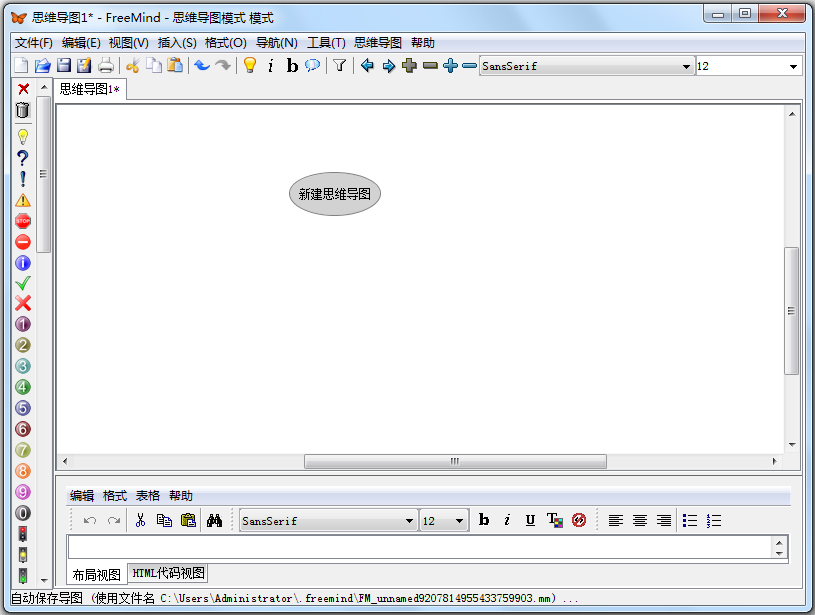Image resolution: width=815 pixels, height=615 pixels.
Task: Cut the selection with the main toolbar scissors
Action: point(133,66)
